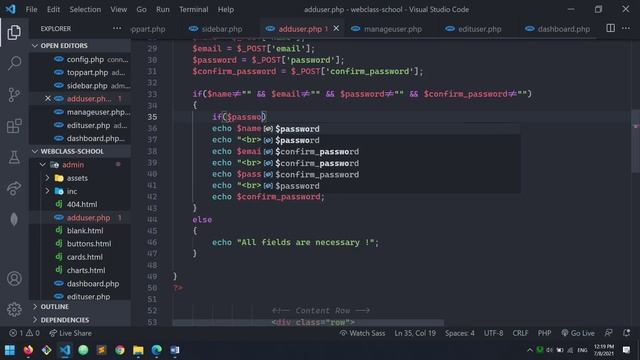
Task: Open the Live Share activity bar view
Action: pyautogui.click(x=14, y=188)
